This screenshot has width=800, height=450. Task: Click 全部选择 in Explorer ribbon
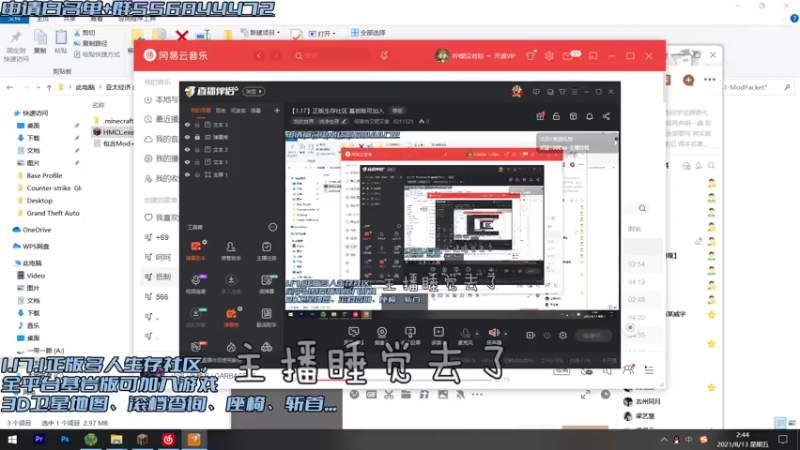pyautogui.click(x=368, y=33)
